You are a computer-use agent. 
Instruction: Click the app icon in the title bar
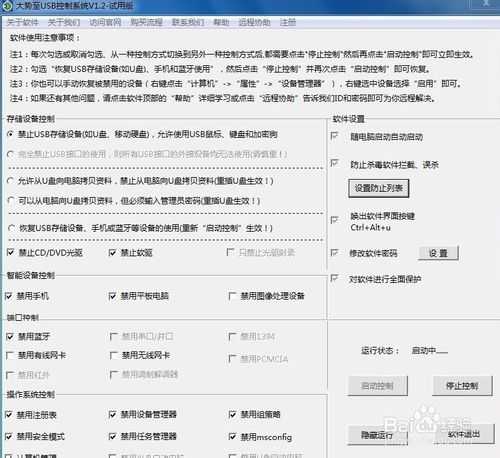pos(7,6)
